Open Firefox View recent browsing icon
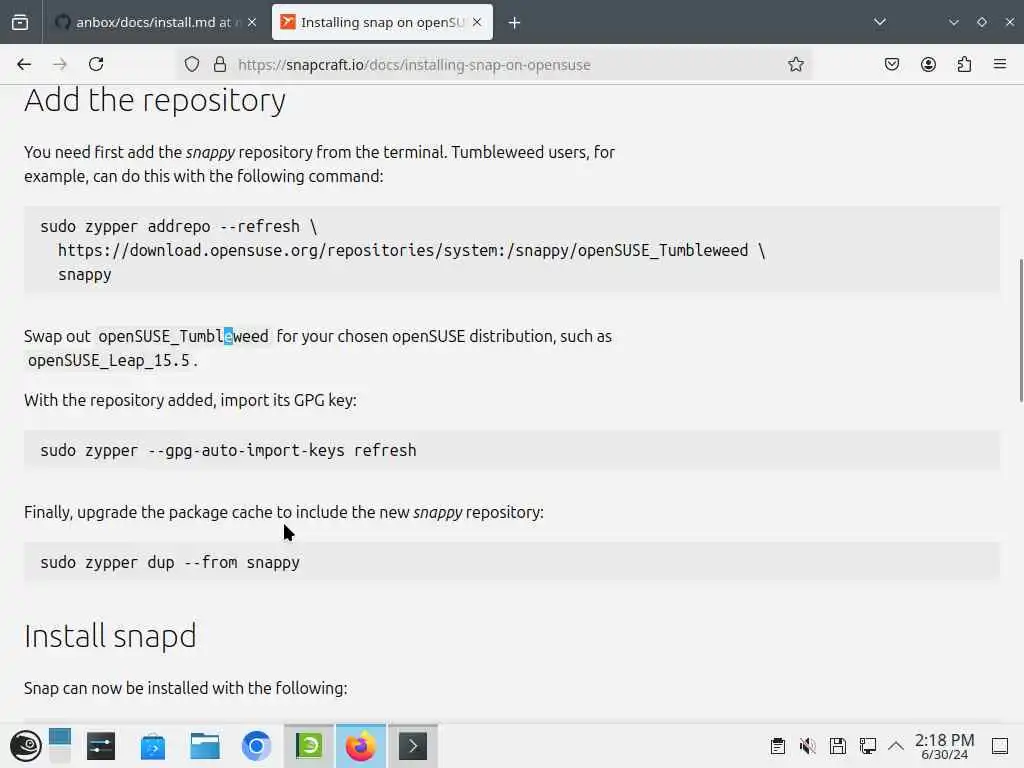Screen dimensions: 1024x768 (20, 22)
